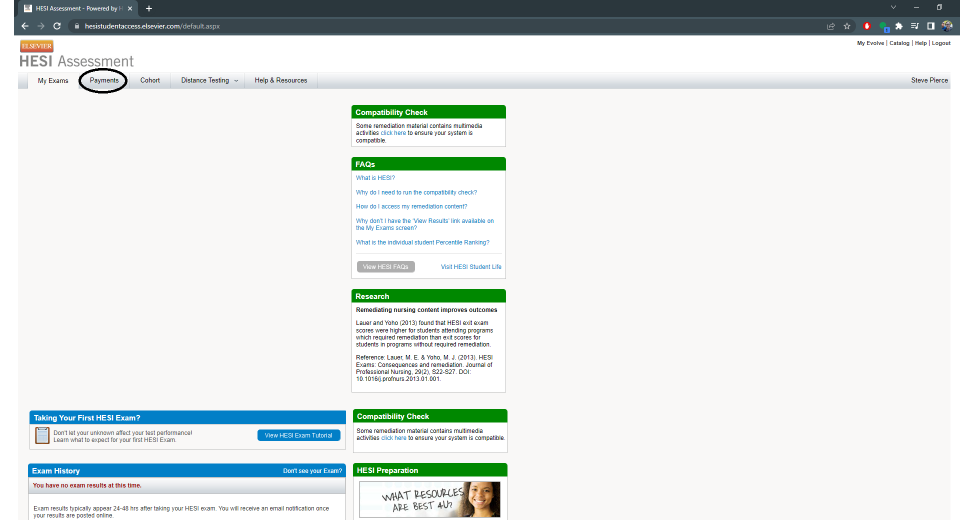Open a new browser tab
The image size is (960, 520).
click(x=149, y=9)
